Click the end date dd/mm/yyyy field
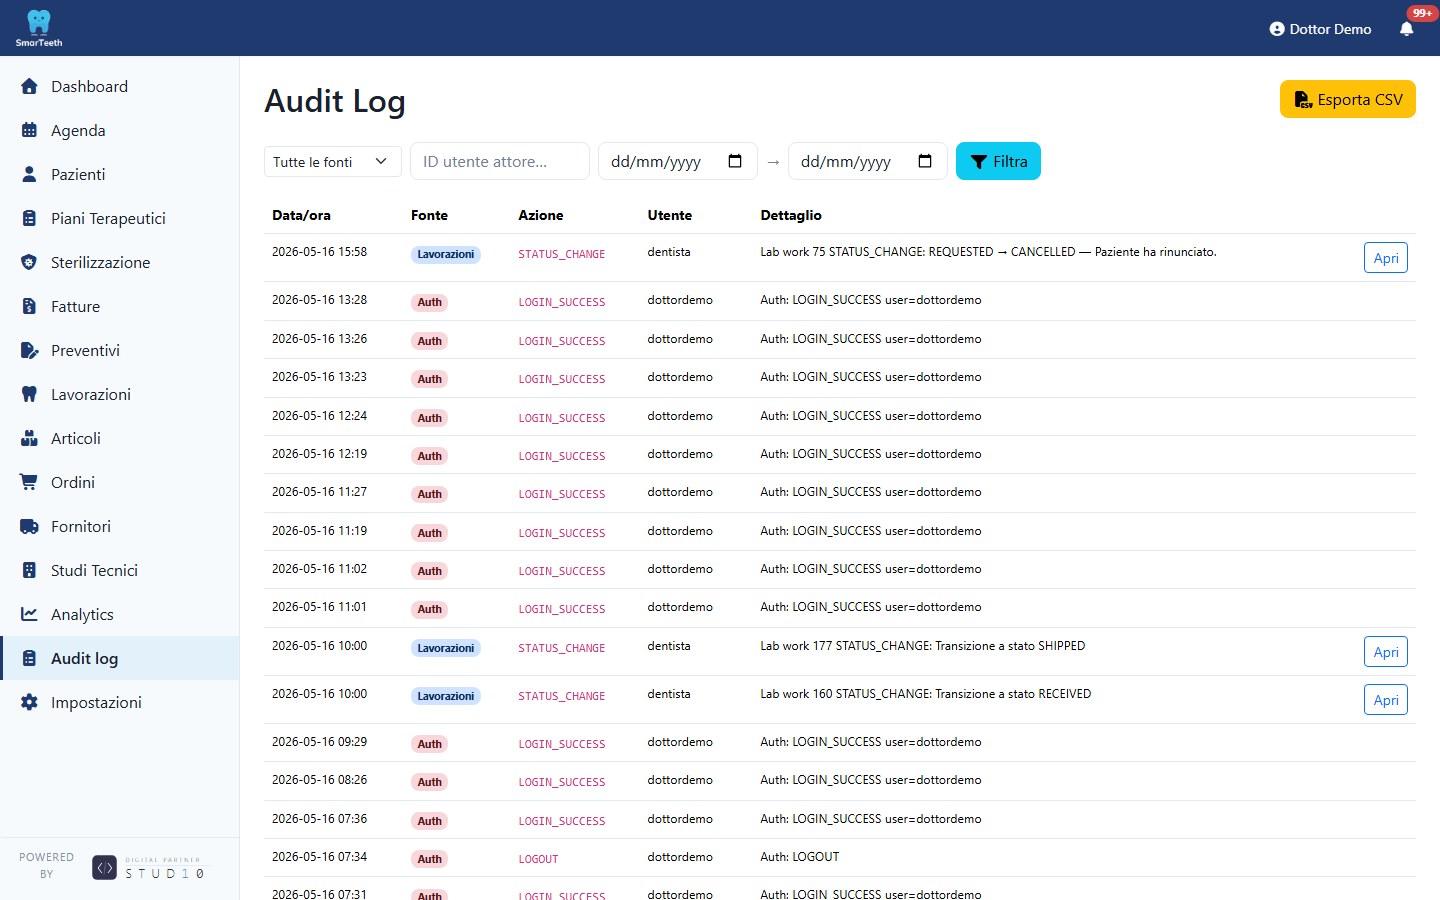The image size is (1440, 900). 868,161
